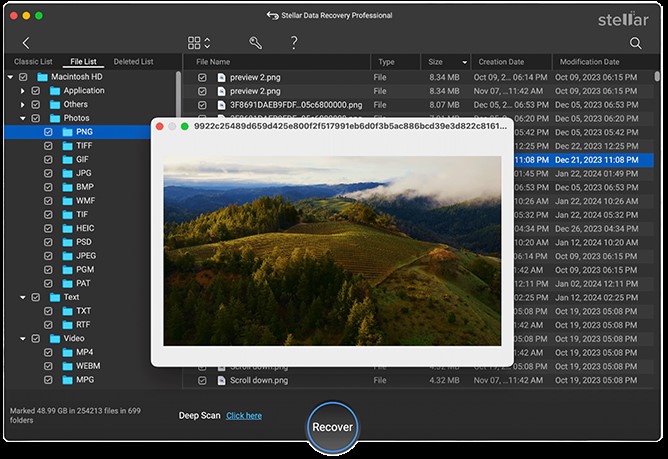The image size is (668, 459).
Task: Click the landscape preview image
Action: tap(331, 250)
